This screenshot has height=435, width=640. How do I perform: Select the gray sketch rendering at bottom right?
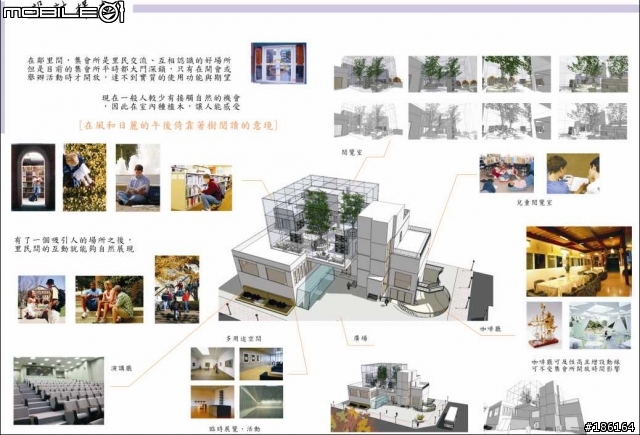[535, 406]
